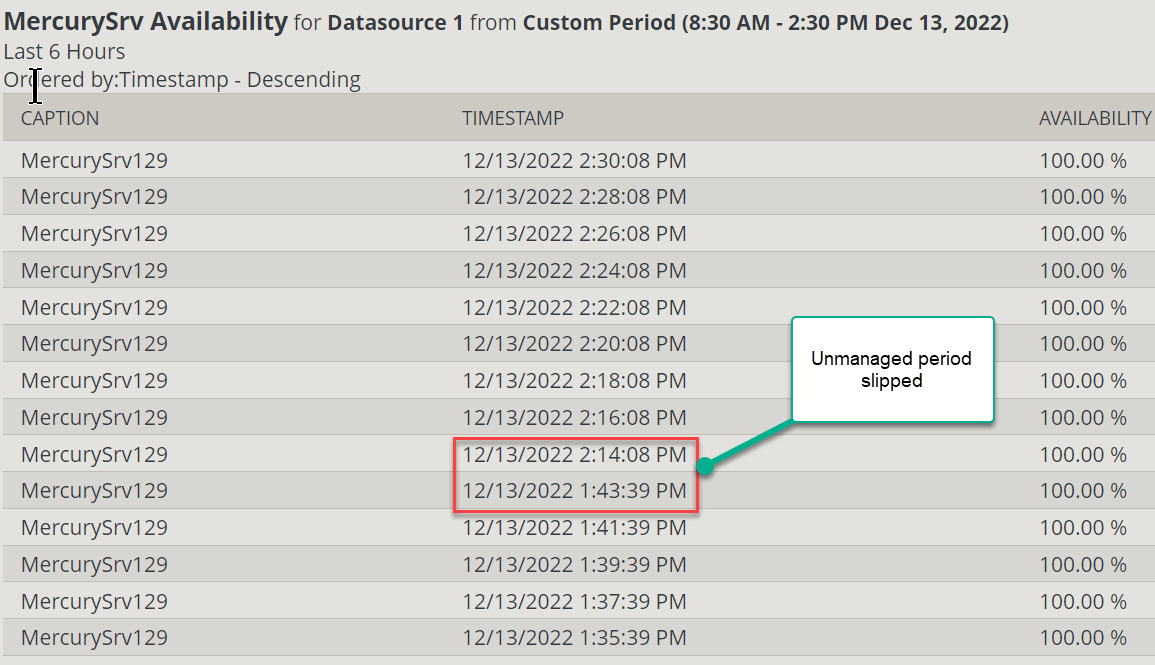The image size is (1155, 665).
Task: Click the Ordered by Timestamp Descending text
Action: 182,79
